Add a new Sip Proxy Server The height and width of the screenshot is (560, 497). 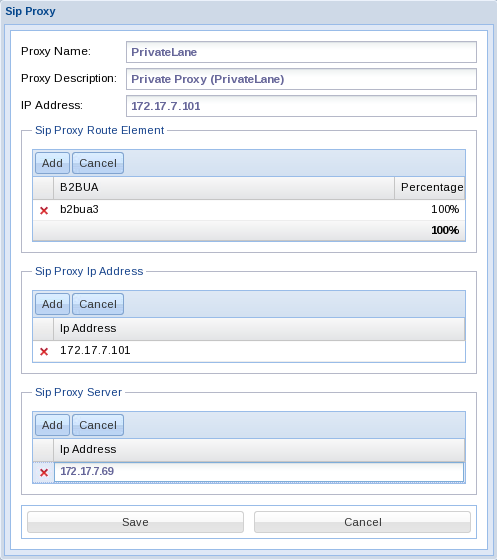tap(52, 425)
